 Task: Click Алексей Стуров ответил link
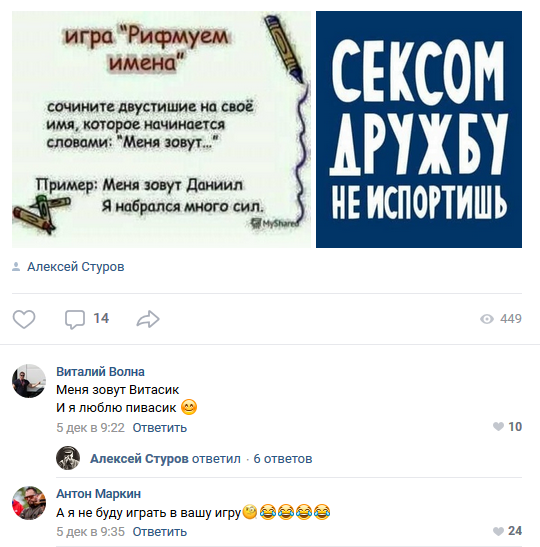[x=165, y=458]
